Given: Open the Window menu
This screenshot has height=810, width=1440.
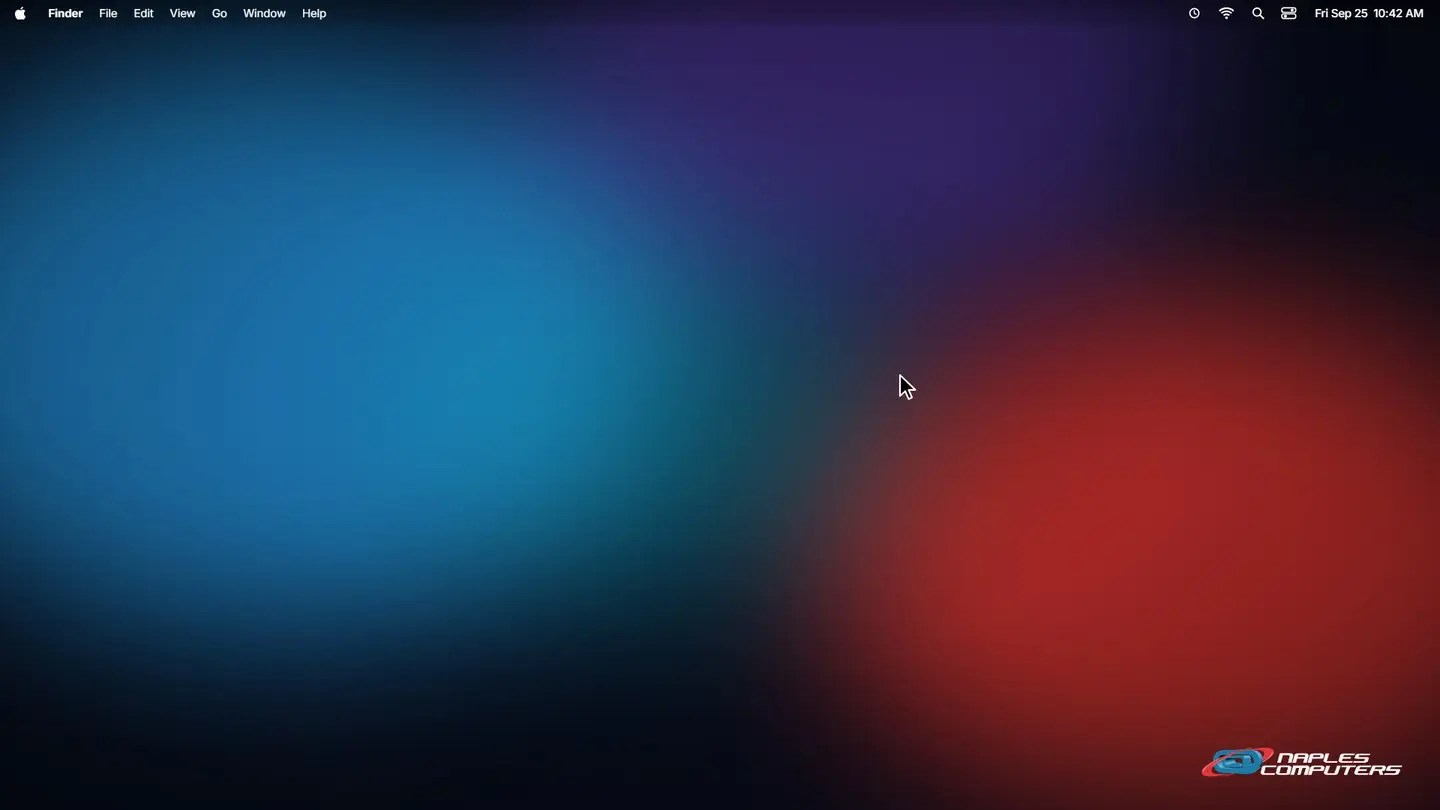Looking at the screenshot, I should (x=264, y=13).
